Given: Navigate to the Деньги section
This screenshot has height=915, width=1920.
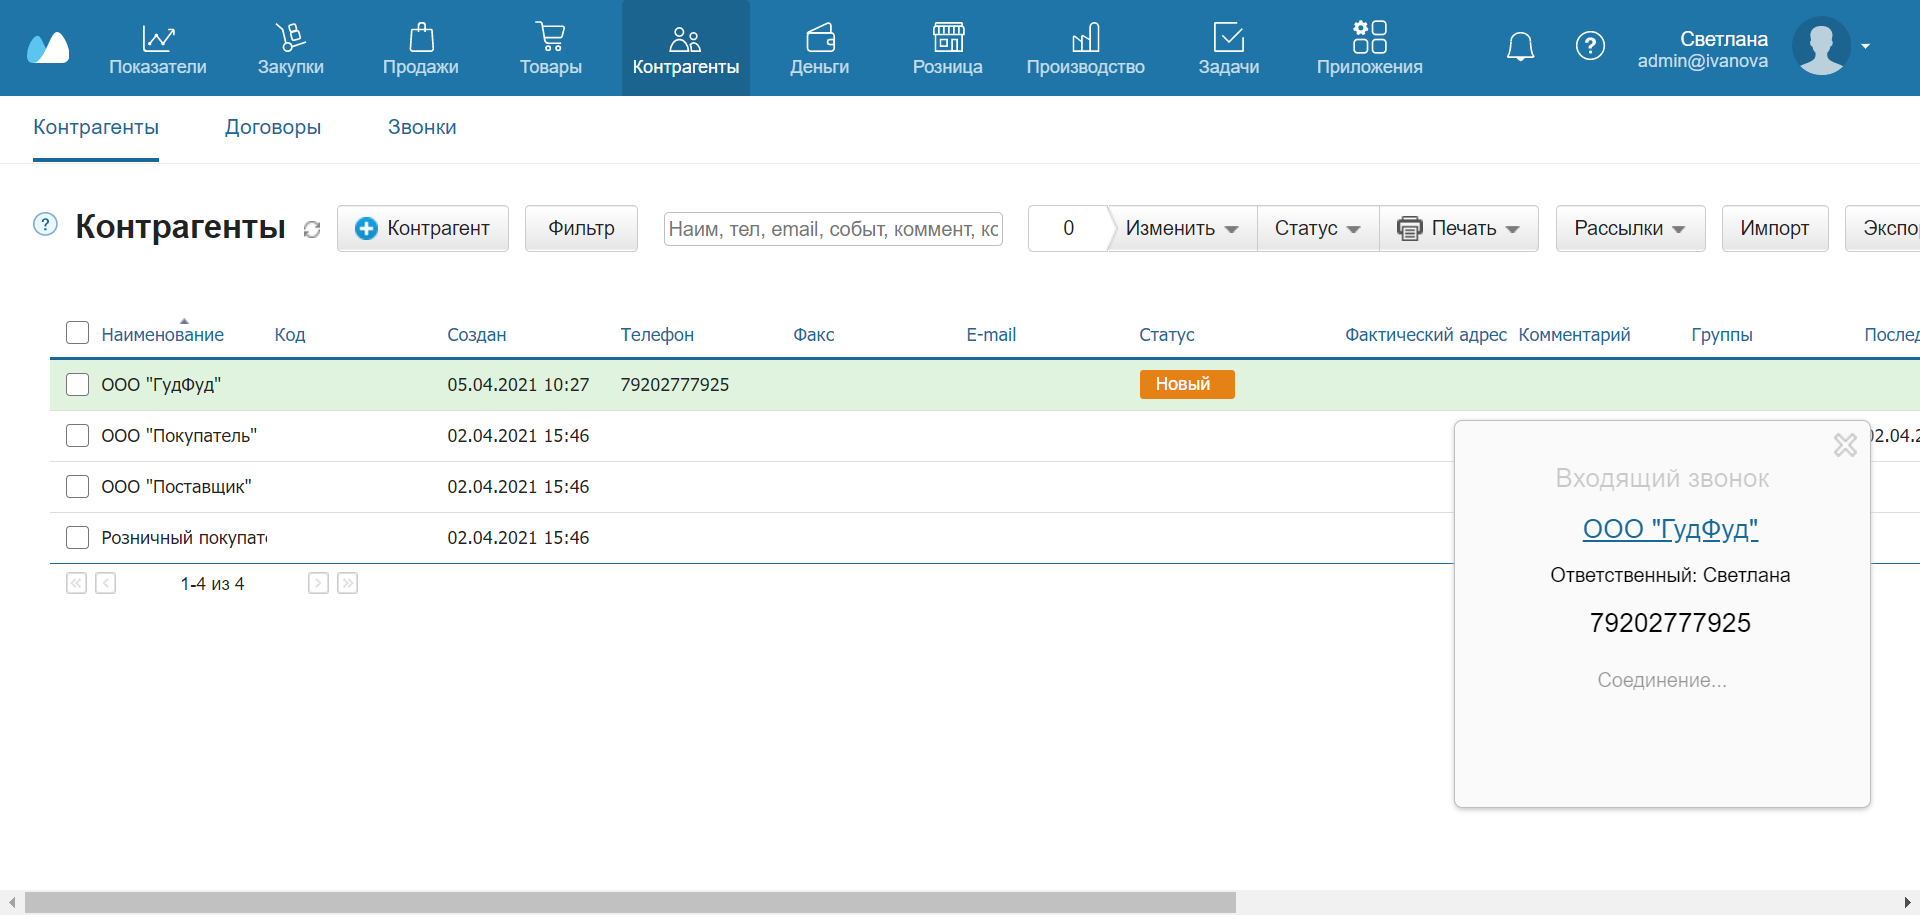Looking at the screenshot, I should point(819,49).
